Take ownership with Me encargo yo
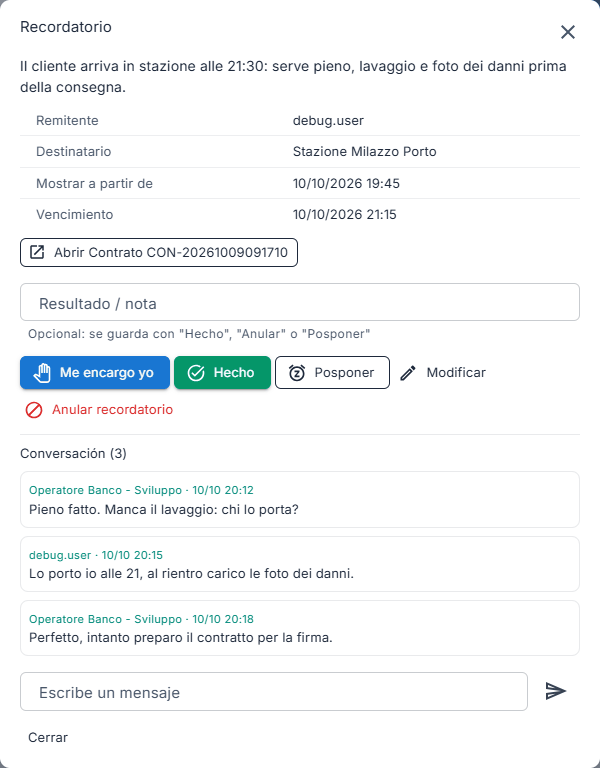The height and width of the screenshot is (768, 600). (x=95, y=373)
